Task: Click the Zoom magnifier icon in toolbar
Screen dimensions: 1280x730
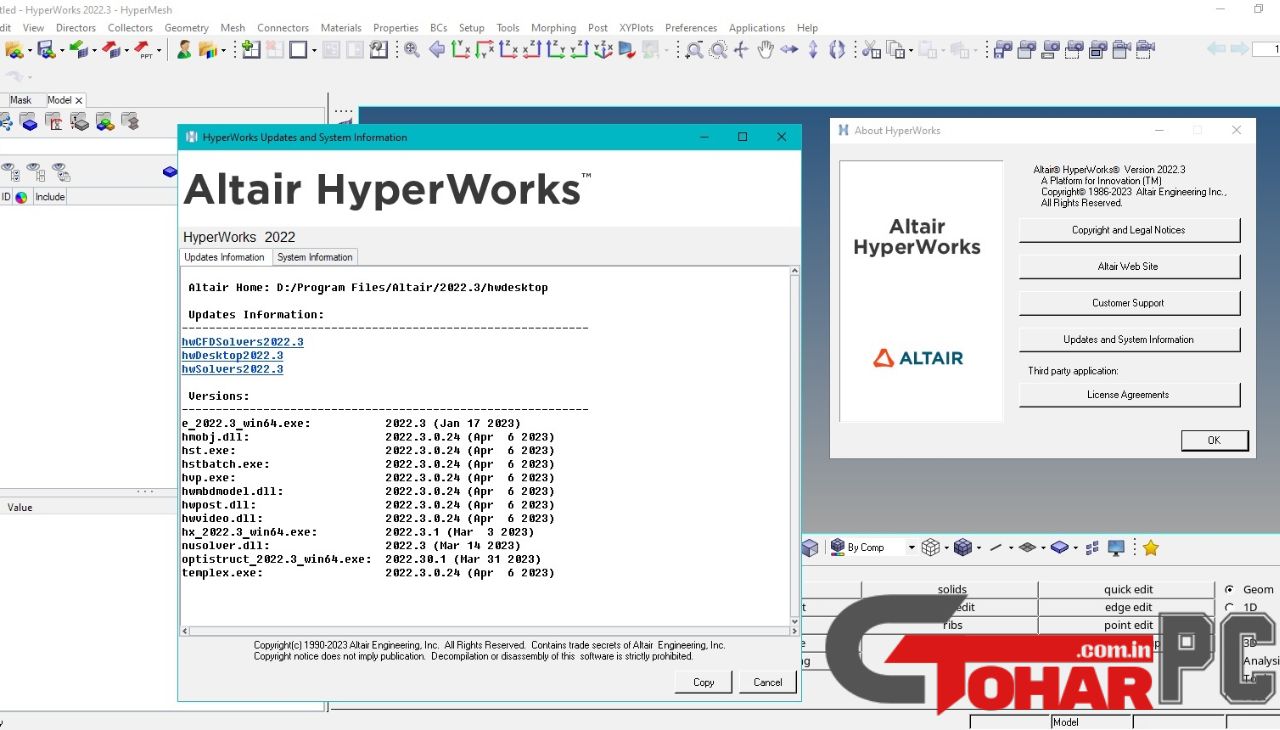Action: pos(411,50)
